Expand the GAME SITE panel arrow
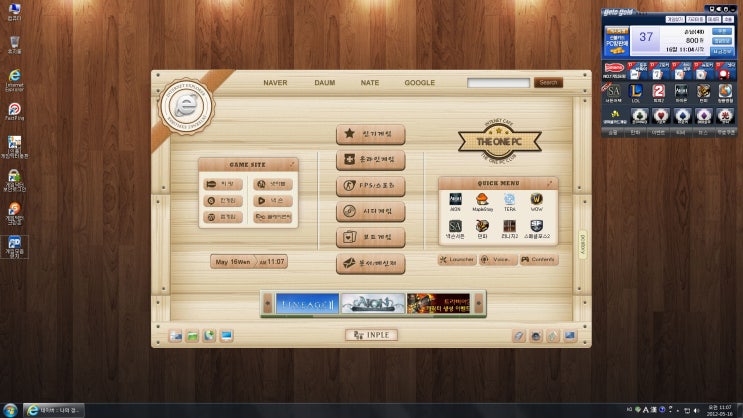The height and width of the screenshot is (418, 743). coord(292,164)
